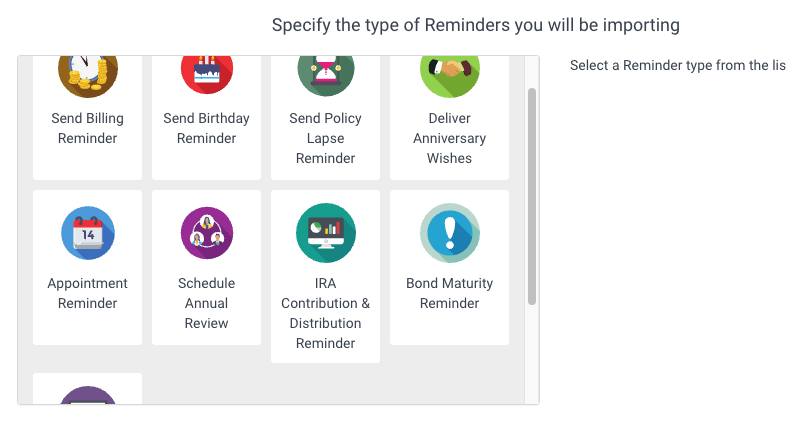This screenshot has width=786, height=432.
Task: Choose the Send Birthday Reminder text
Action: [207, 128]
